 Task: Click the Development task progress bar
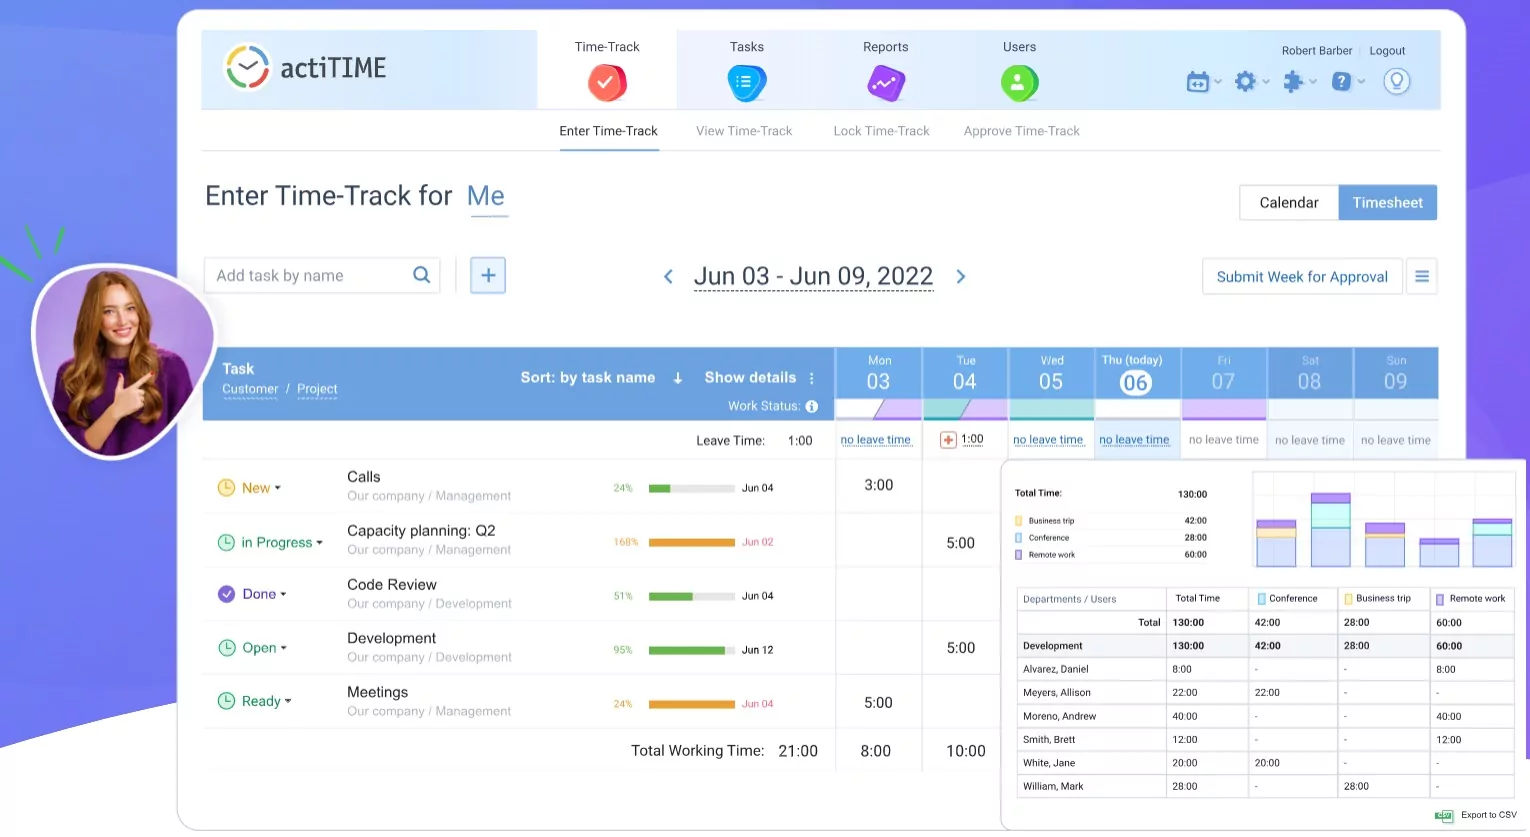tap(692, 651)
